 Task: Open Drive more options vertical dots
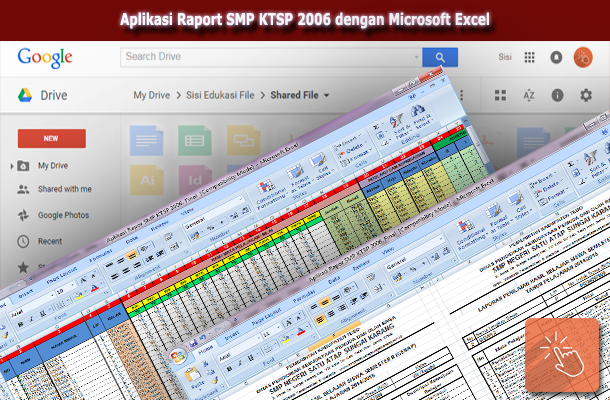pos(461,95)
